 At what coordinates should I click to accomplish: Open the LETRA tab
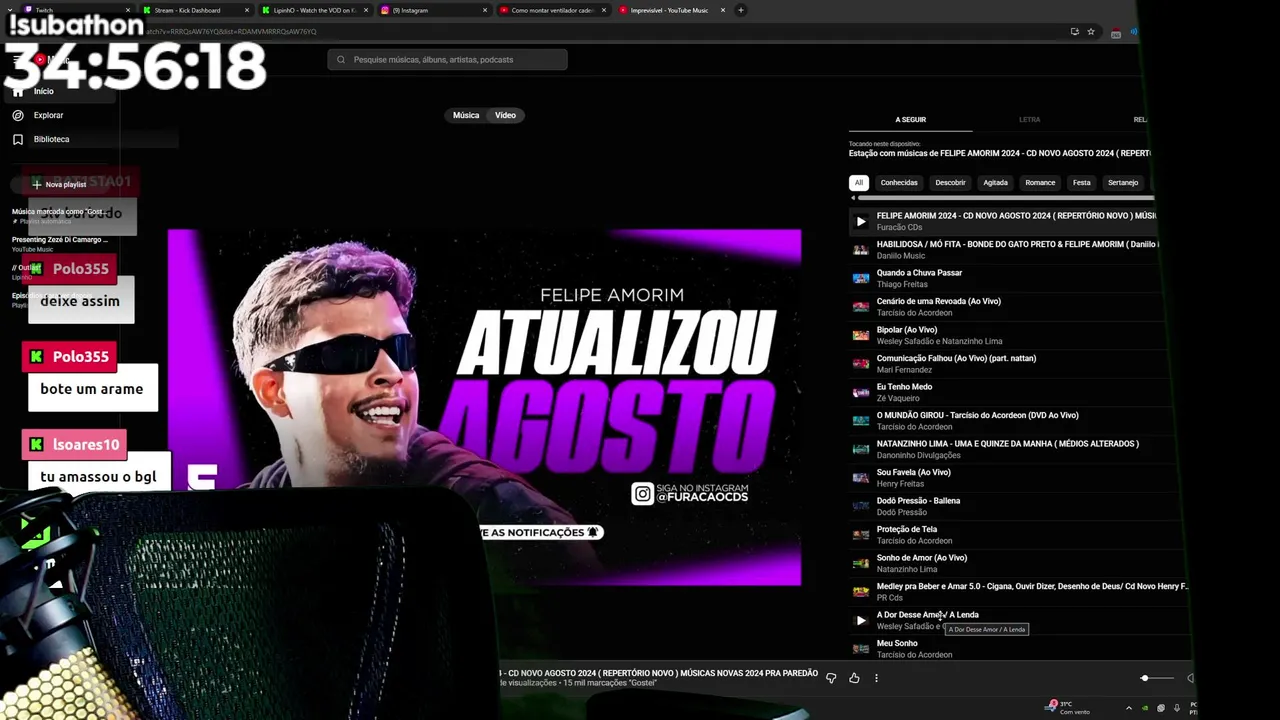pyautogui.click(x=1029, y=120)
